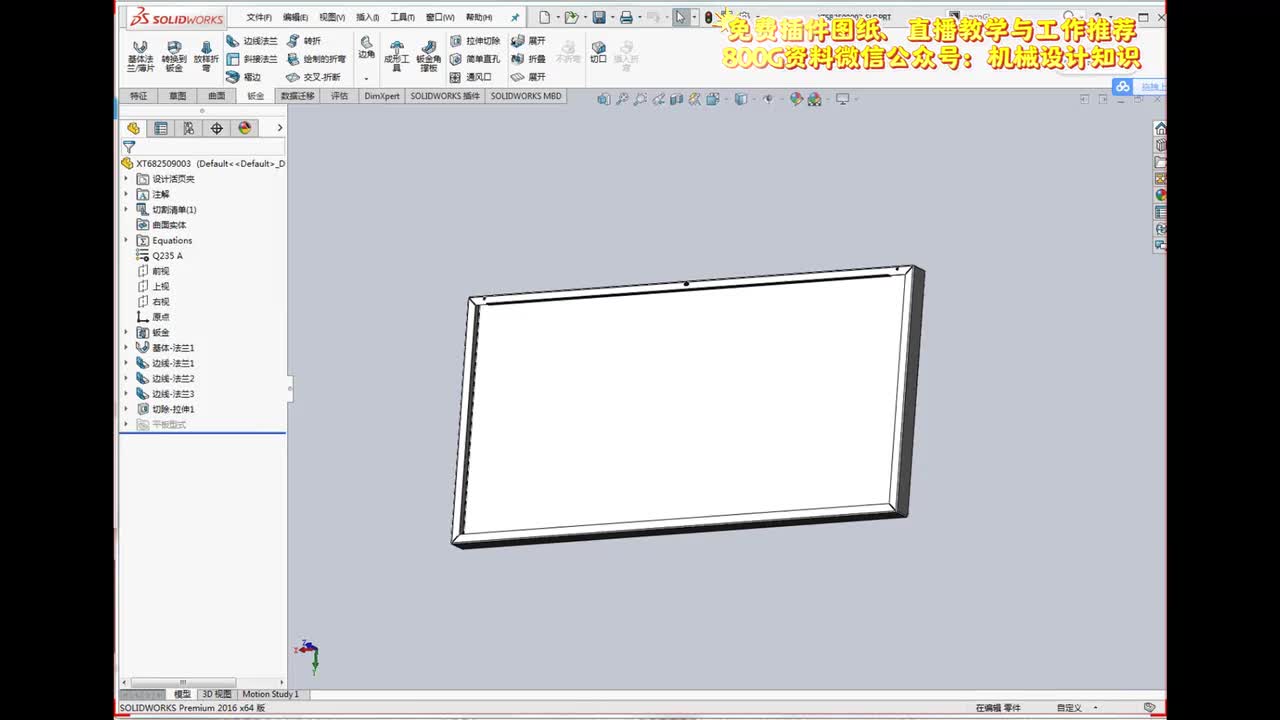This screenshot has height=720, width=1280.
Task: Switch to the DimXpert ribbon tab
Action: point(382,96)
